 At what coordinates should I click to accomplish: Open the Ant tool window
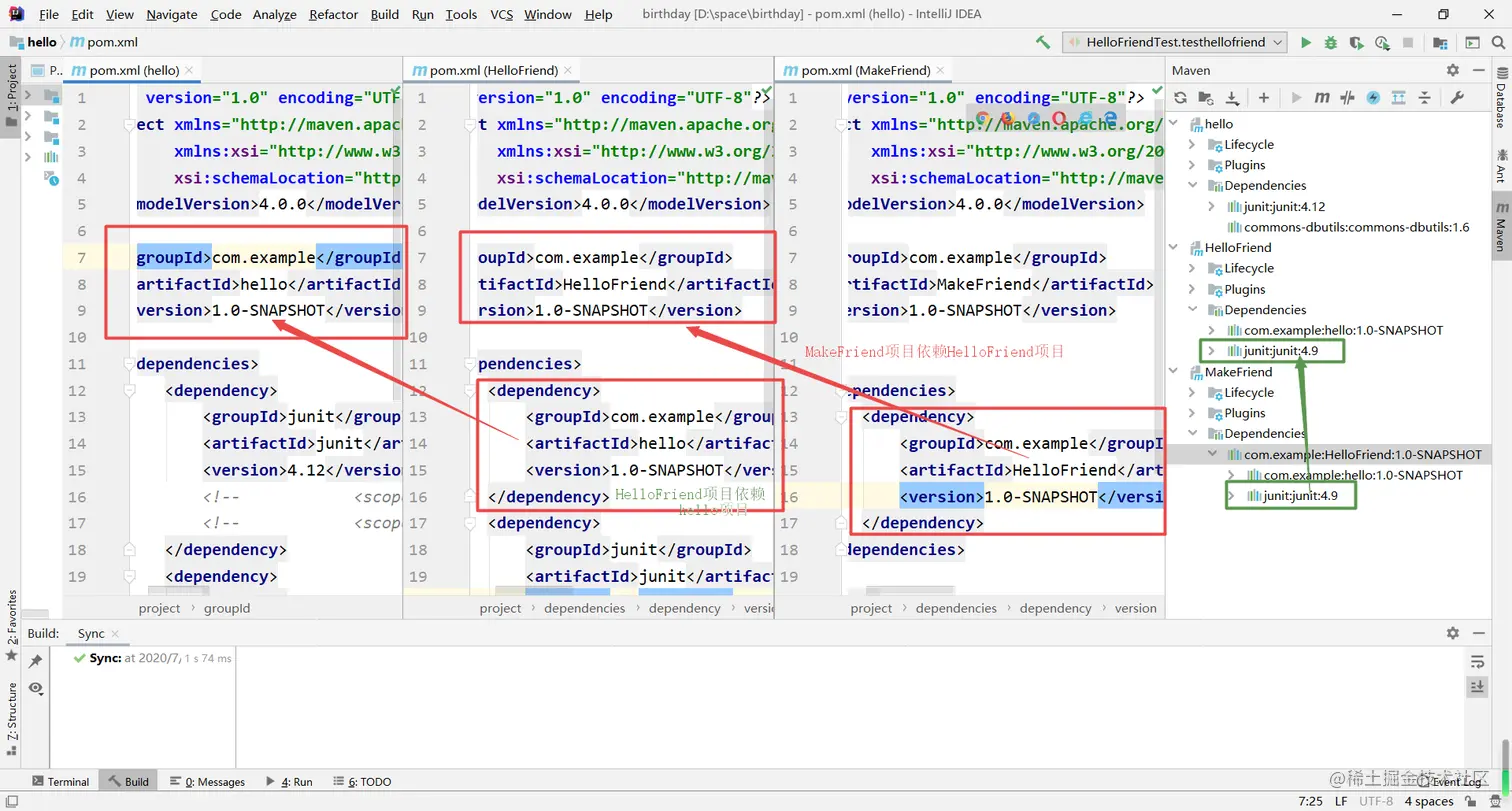click(x=1501, y=165)
